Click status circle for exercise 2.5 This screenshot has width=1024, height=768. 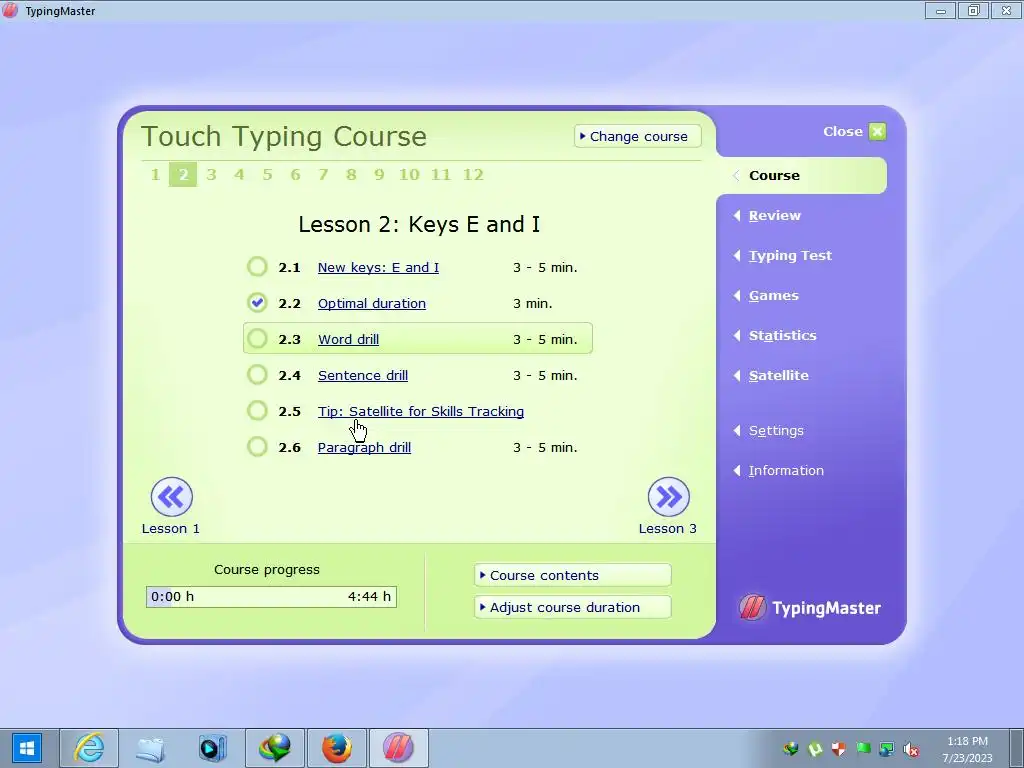coord(257,410)
